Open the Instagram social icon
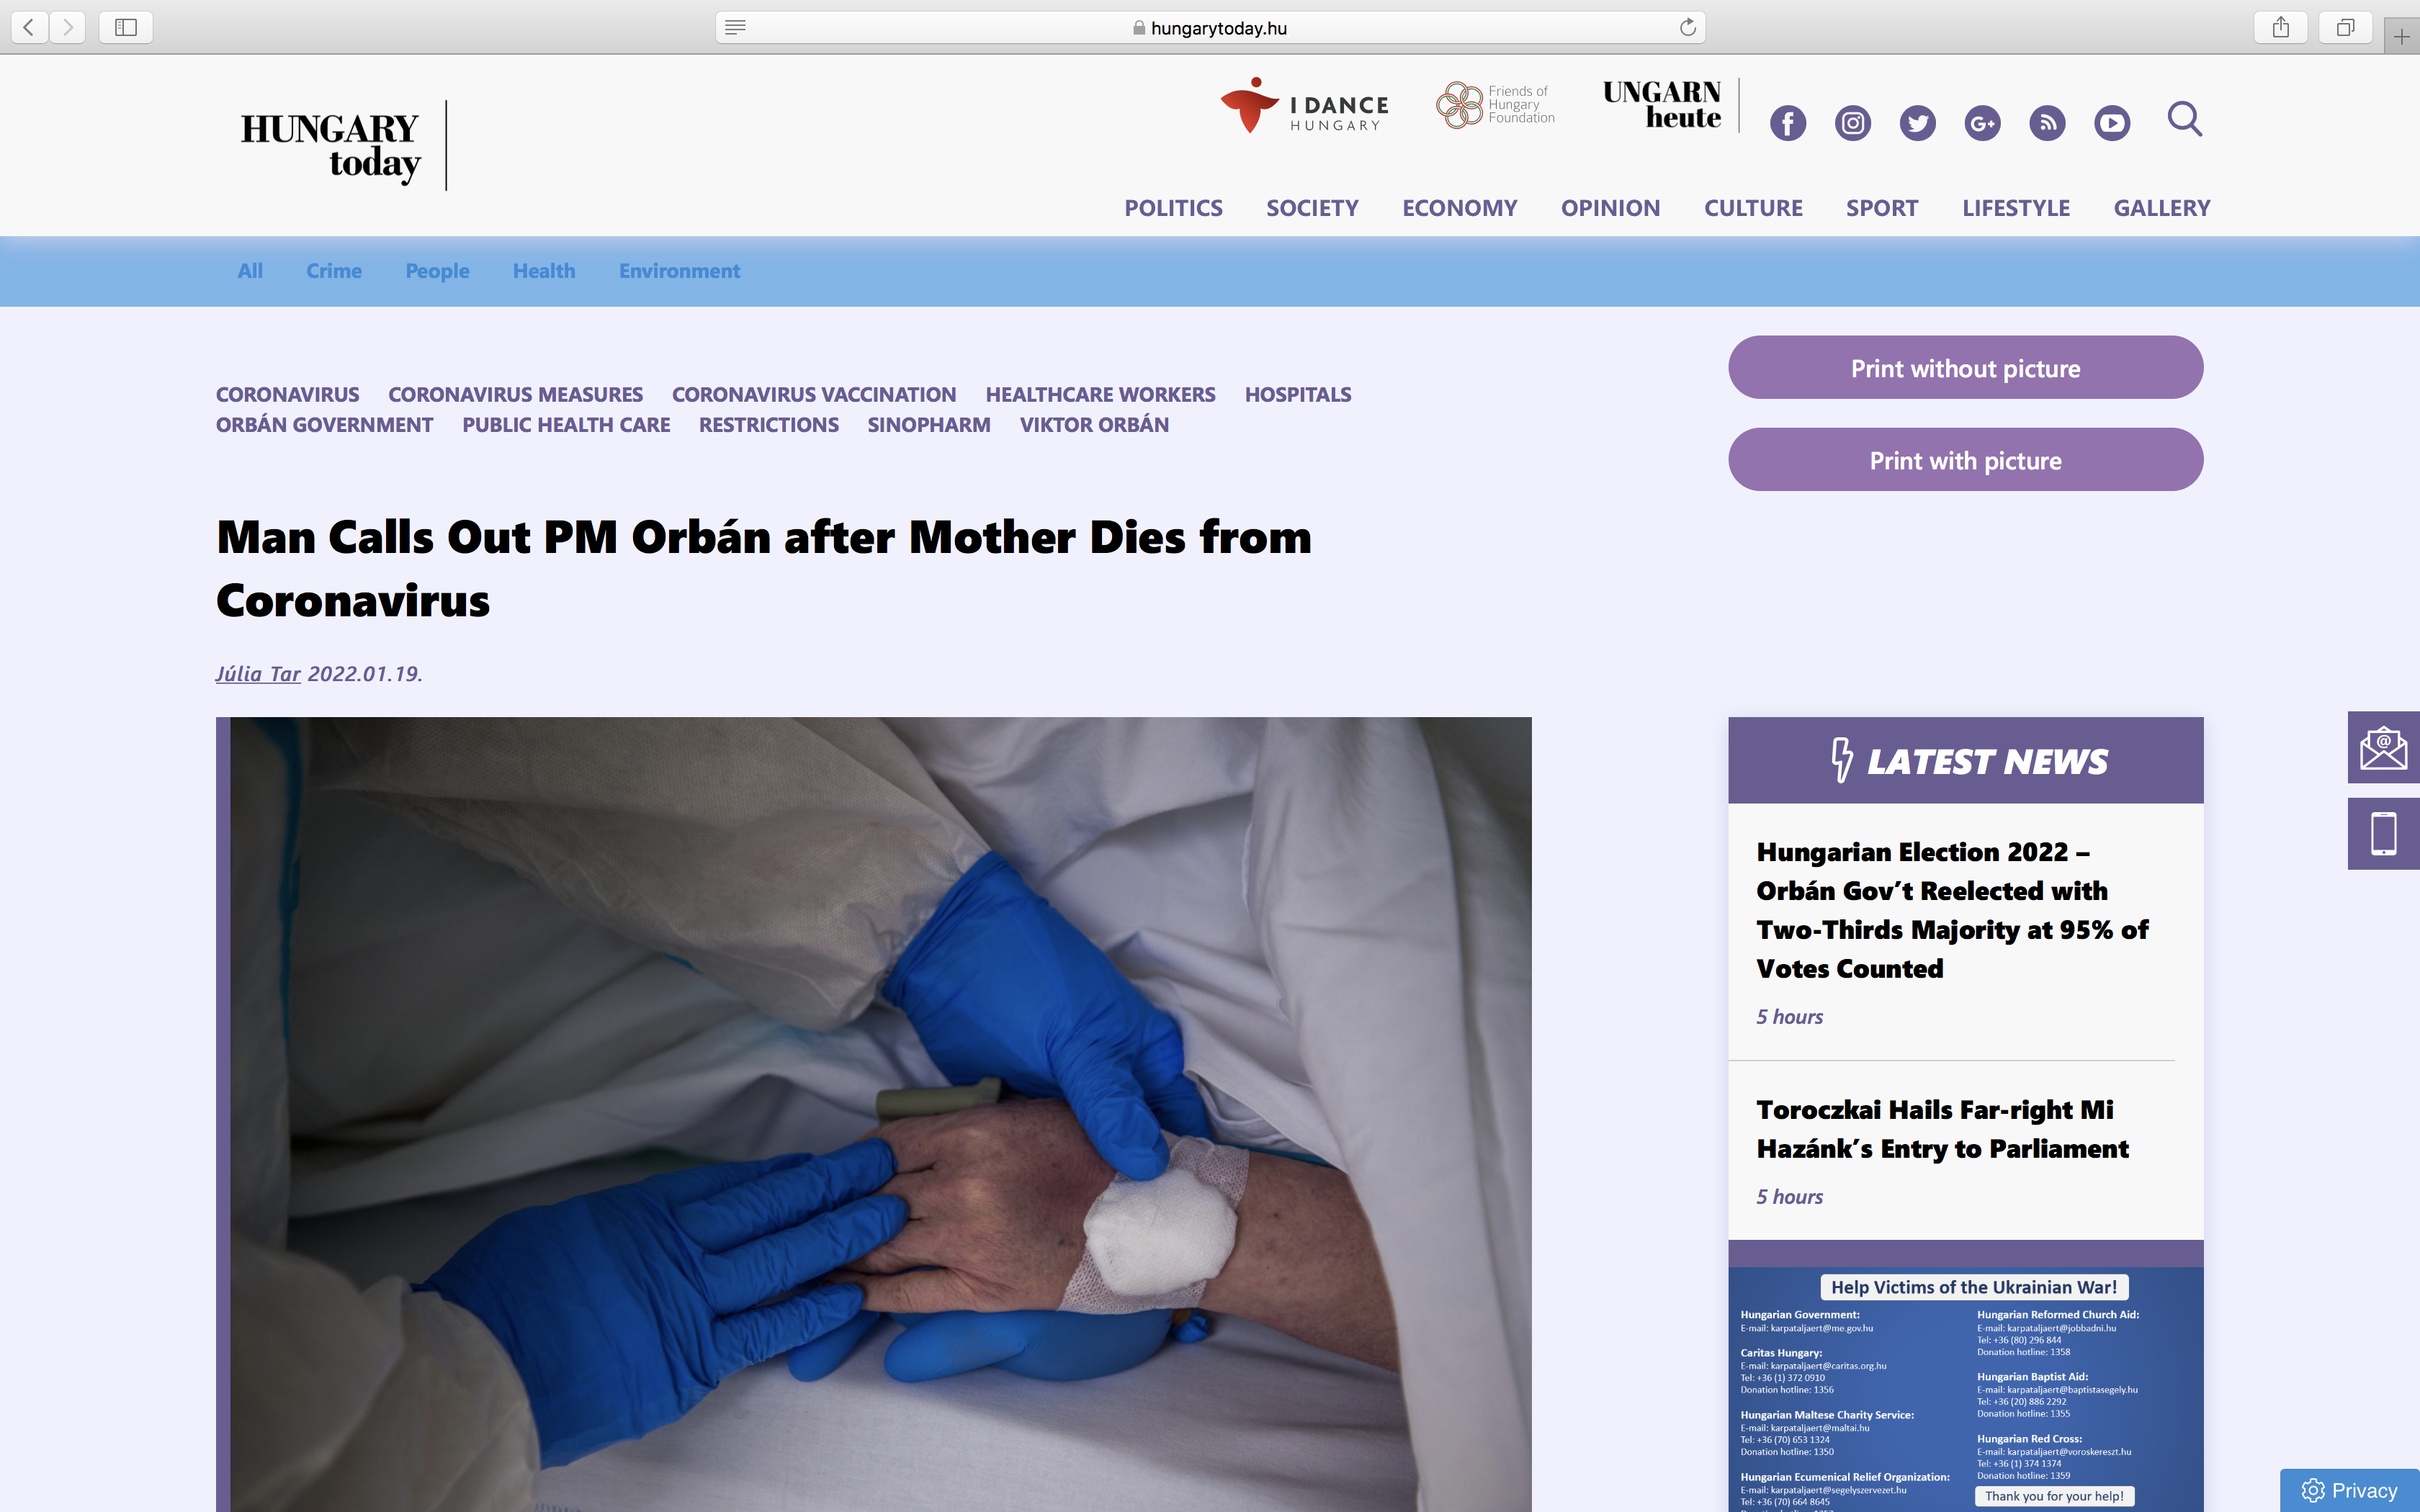Image resolution: width=2420 pixels, height=1512 pixels. coord(1852,123)
